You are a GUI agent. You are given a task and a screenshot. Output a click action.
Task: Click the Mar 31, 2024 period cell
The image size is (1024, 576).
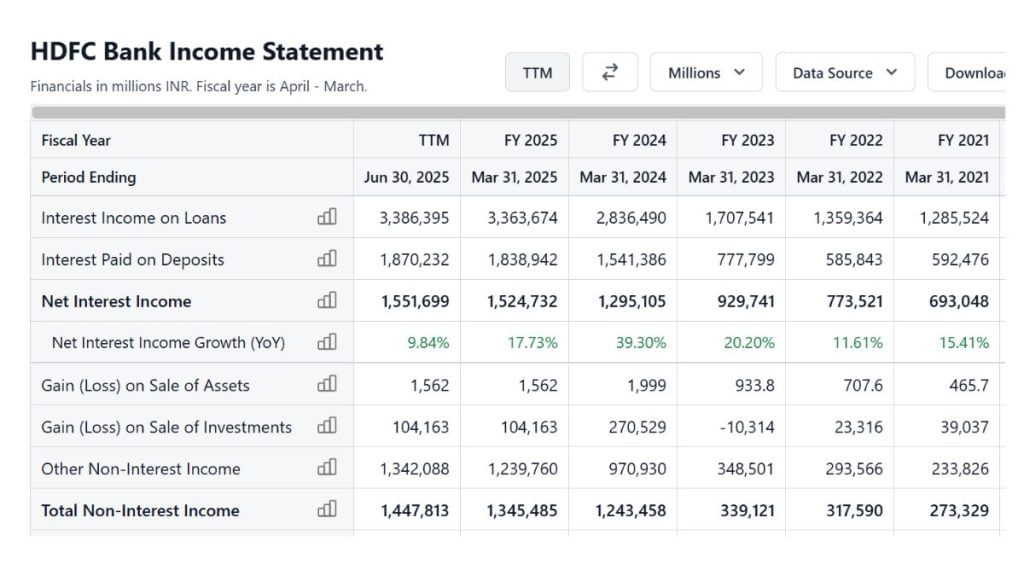pyautogui.click(x=623, y=177)
